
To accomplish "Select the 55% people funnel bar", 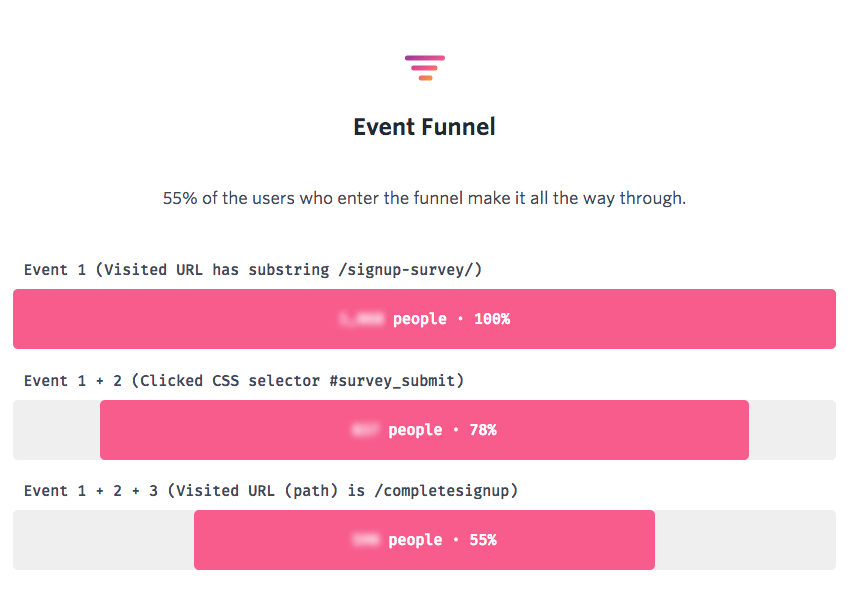I will 424,540.
